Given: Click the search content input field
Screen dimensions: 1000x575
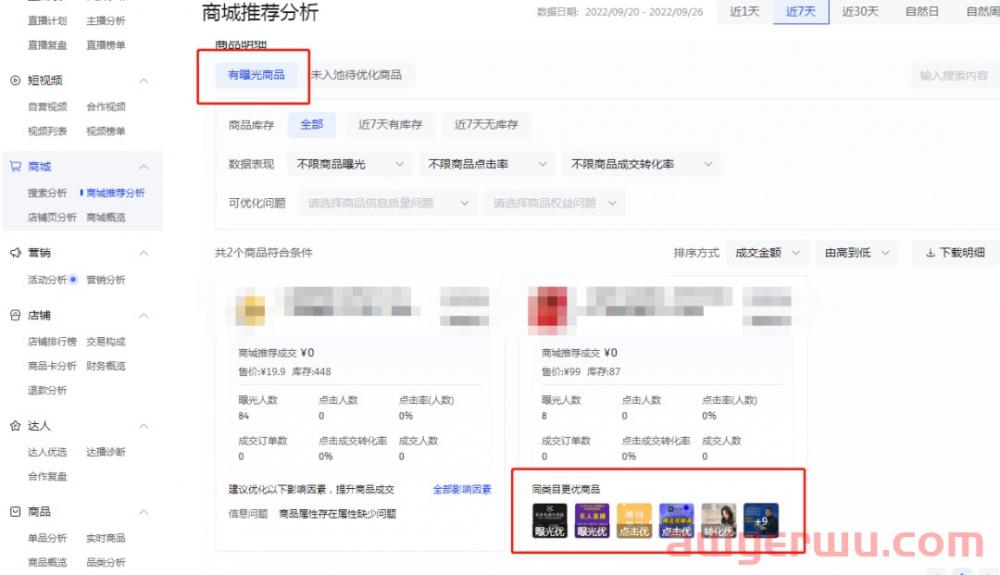Looking at the screenshot, I should pyautogui.click(x=953, y=75).
